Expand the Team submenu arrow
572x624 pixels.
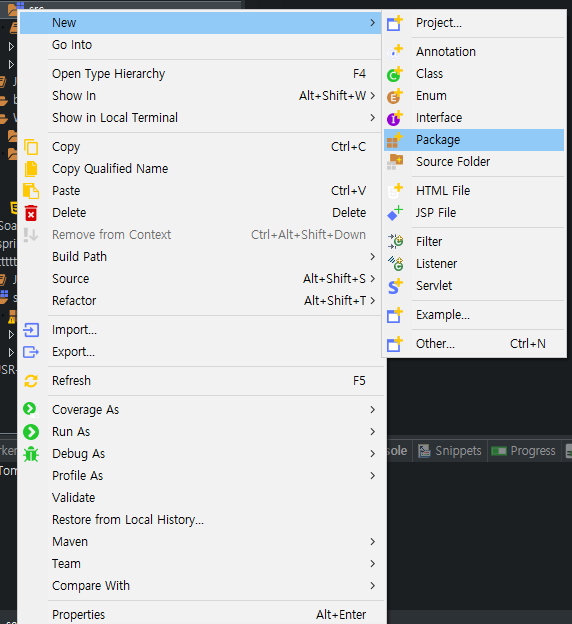[373, 564]
